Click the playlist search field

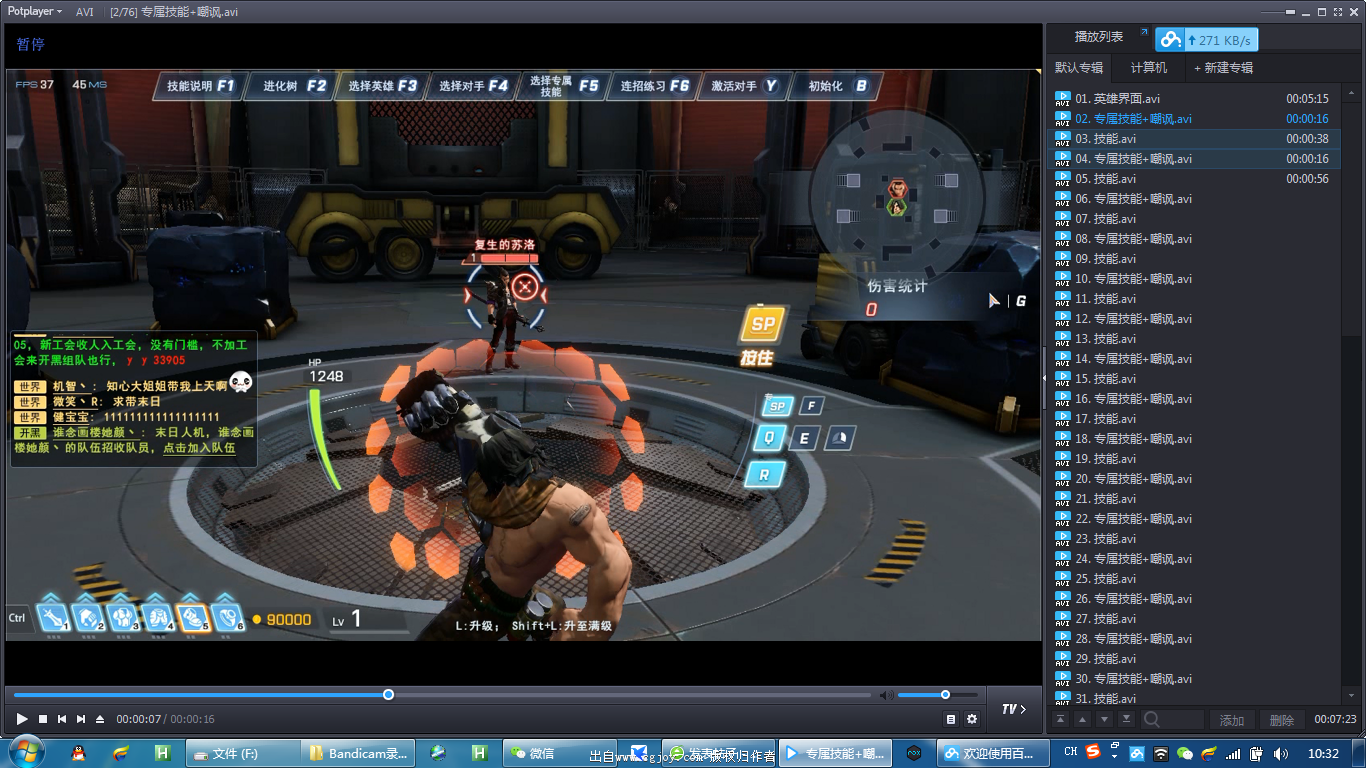click(1174, 720)
